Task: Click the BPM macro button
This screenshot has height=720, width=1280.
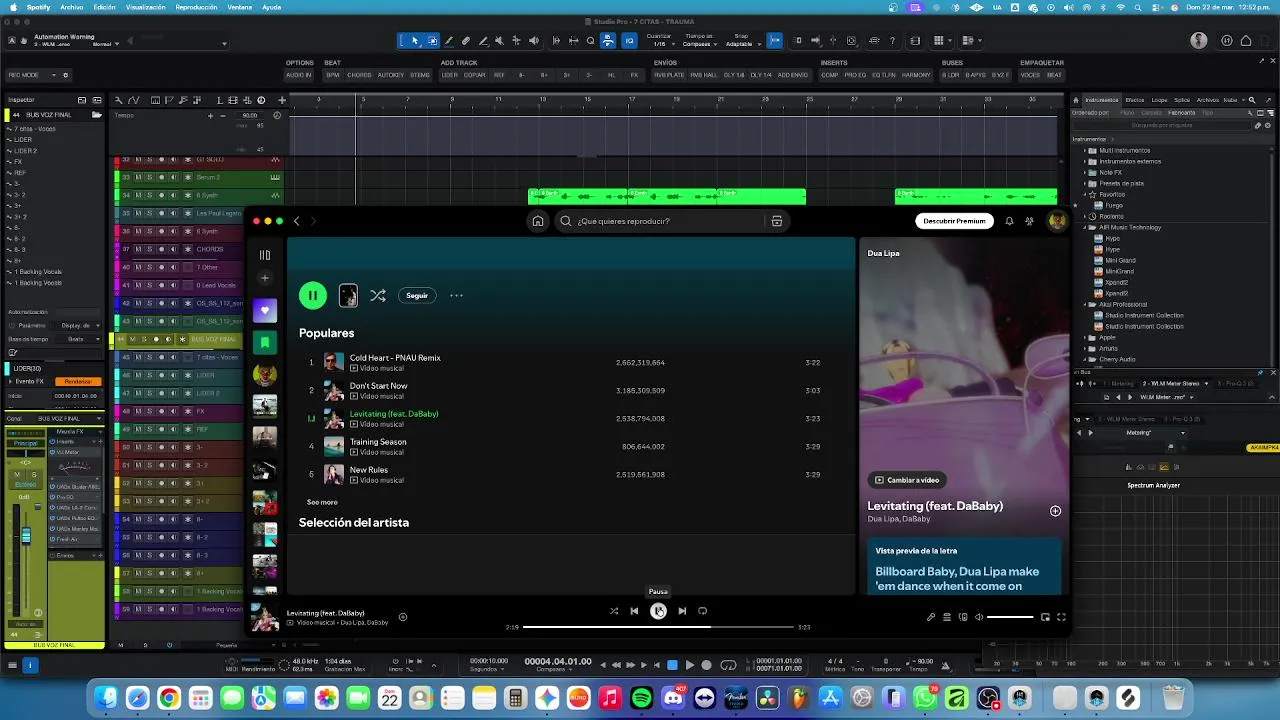Action: pyautogui.click(x=332, y=75)
